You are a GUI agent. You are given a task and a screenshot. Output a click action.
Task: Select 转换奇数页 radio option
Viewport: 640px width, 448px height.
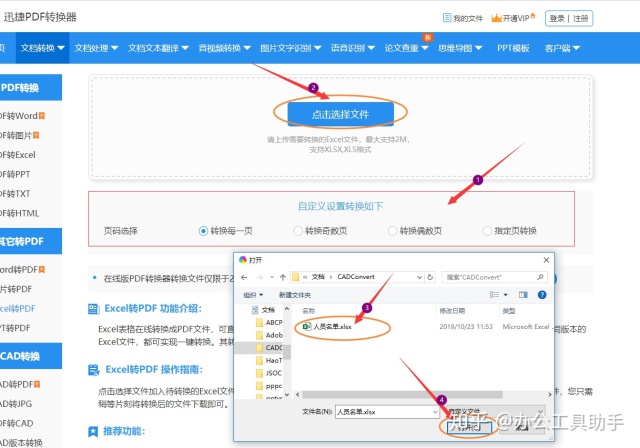click(x=298, y=231)
